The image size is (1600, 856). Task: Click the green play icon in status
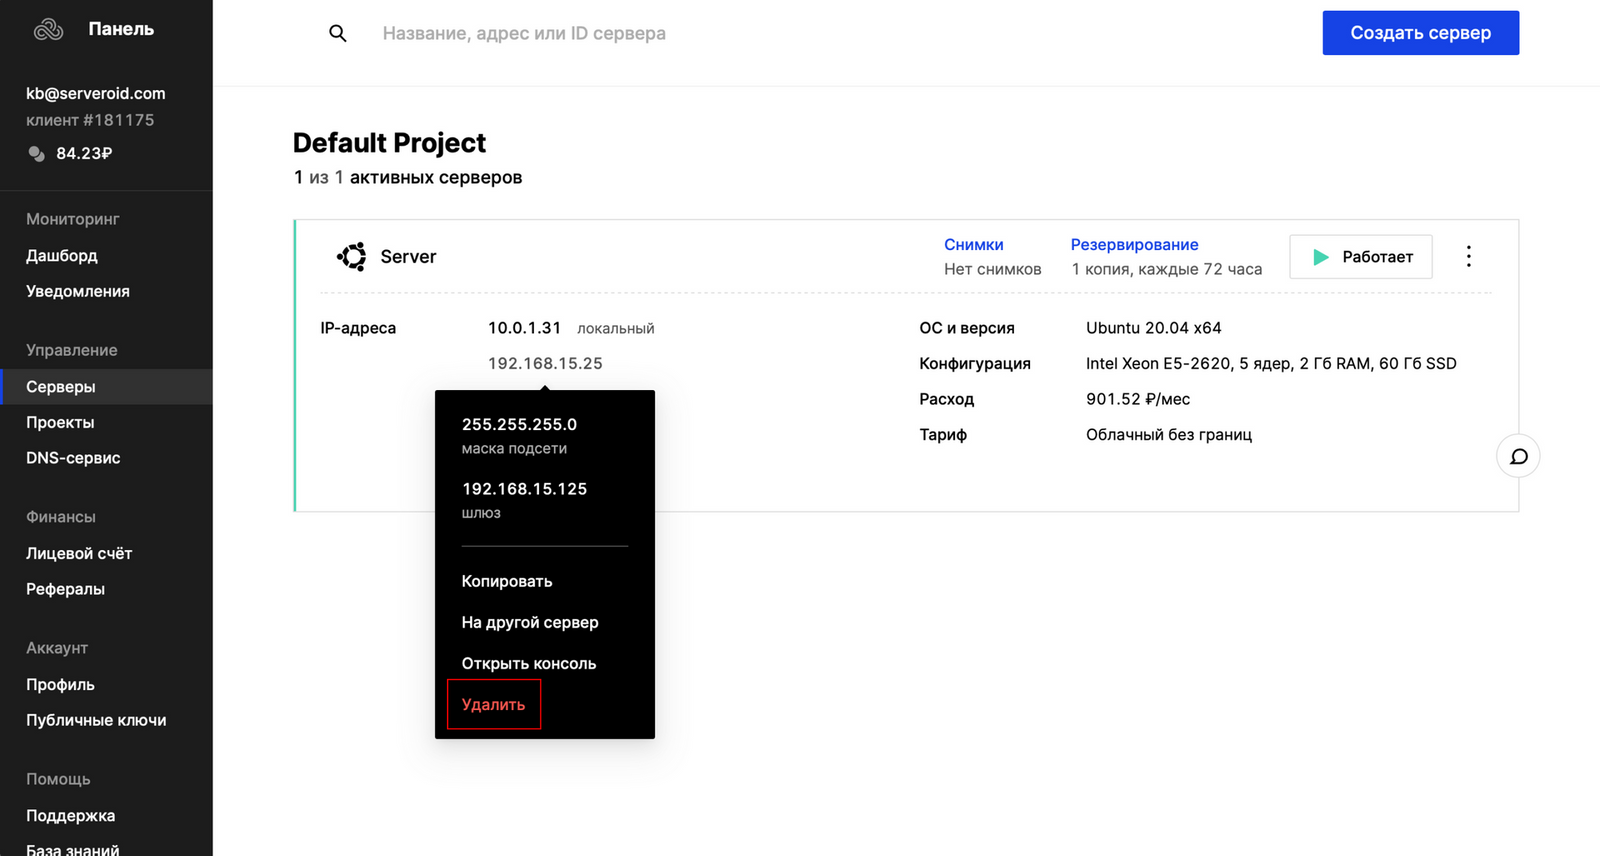(x=1321, y=257)
